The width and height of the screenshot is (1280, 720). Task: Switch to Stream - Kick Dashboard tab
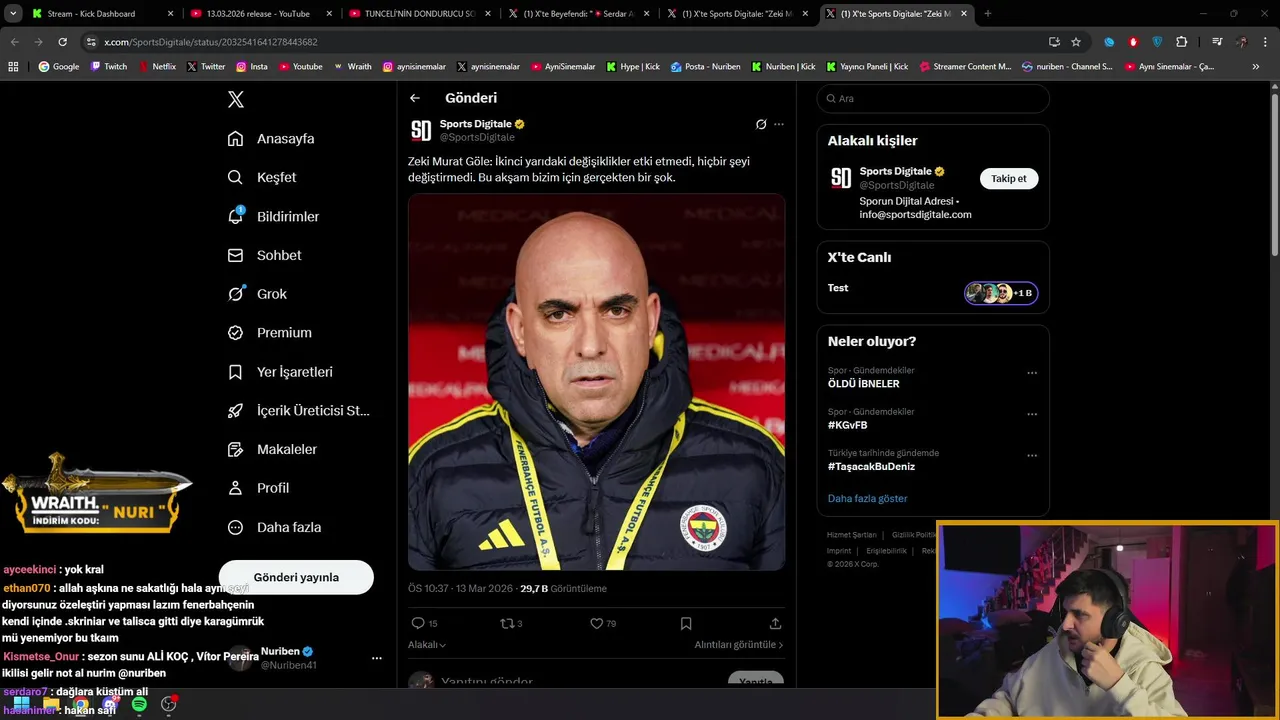point(103,14)
